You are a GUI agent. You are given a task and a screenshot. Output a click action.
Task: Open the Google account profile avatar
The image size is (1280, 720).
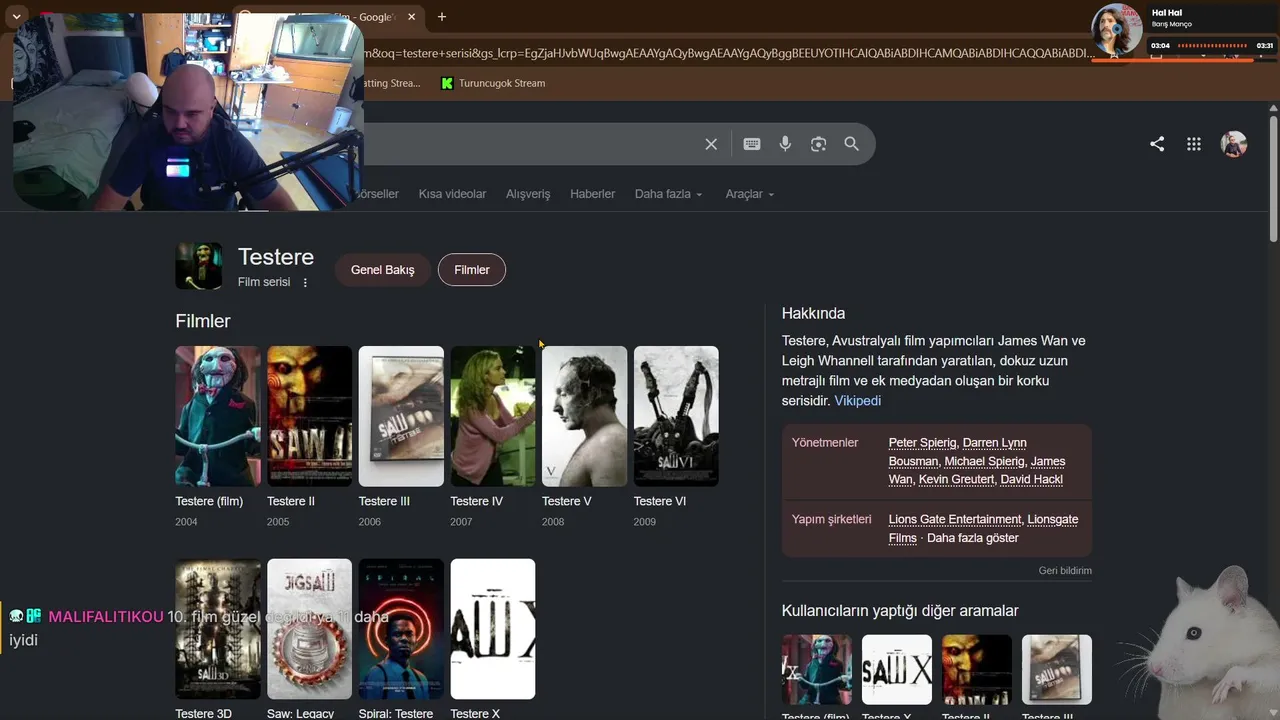(1234, 144)
